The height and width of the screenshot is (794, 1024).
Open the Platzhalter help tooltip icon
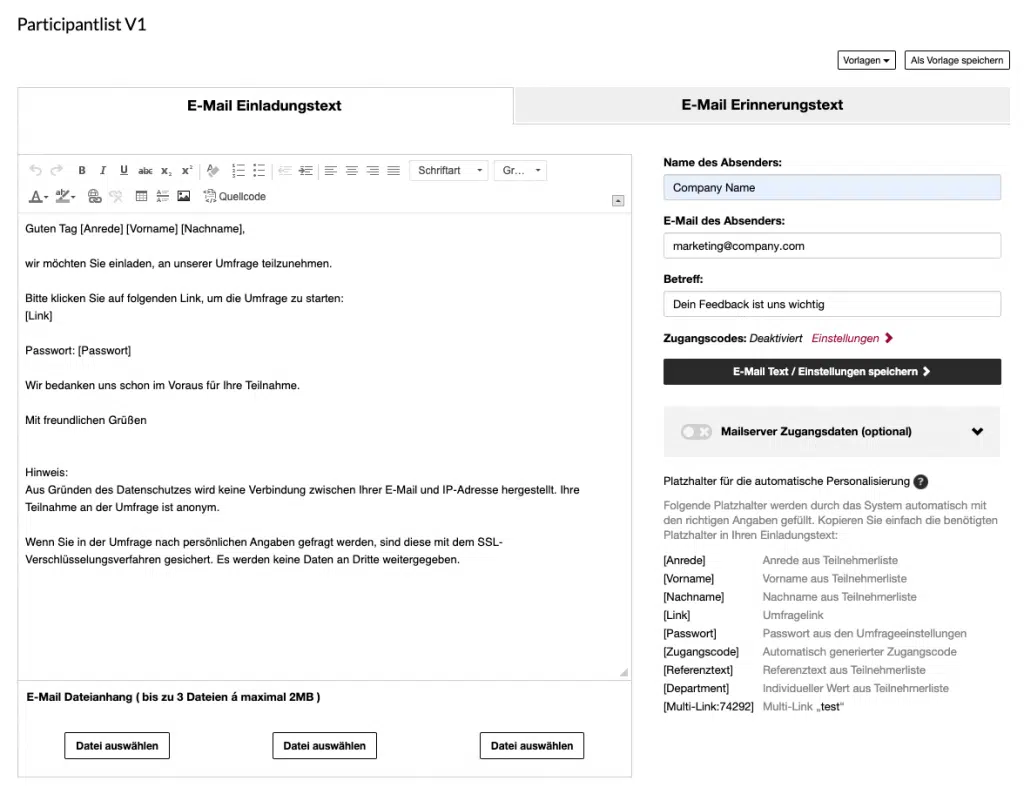tap(919, 481)
